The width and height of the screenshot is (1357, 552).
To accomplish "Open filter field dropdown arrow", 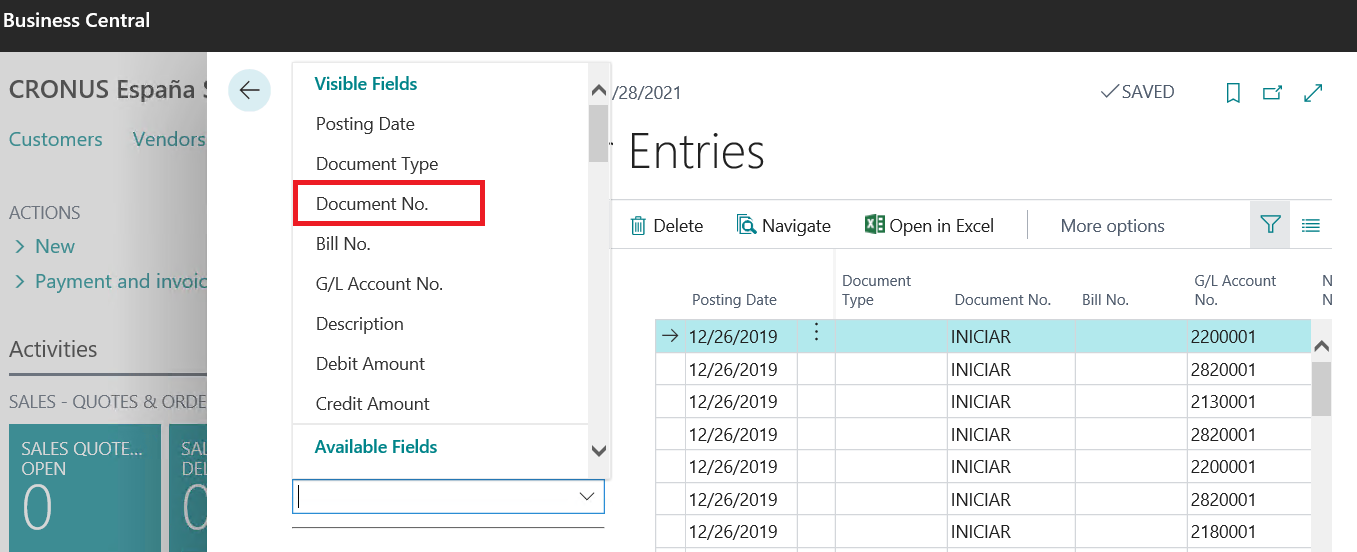I will [587, 497].
